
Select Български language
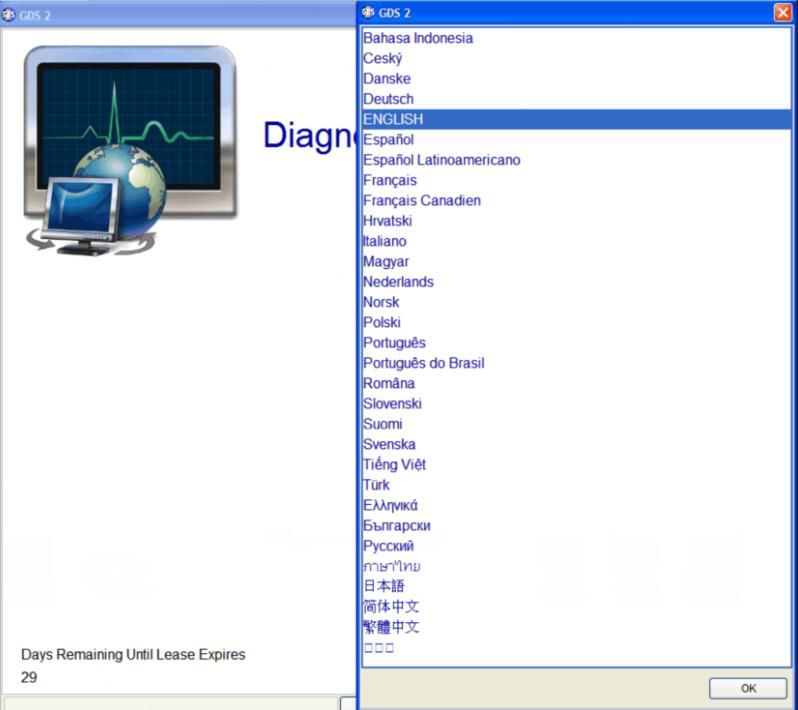(576, 526)
